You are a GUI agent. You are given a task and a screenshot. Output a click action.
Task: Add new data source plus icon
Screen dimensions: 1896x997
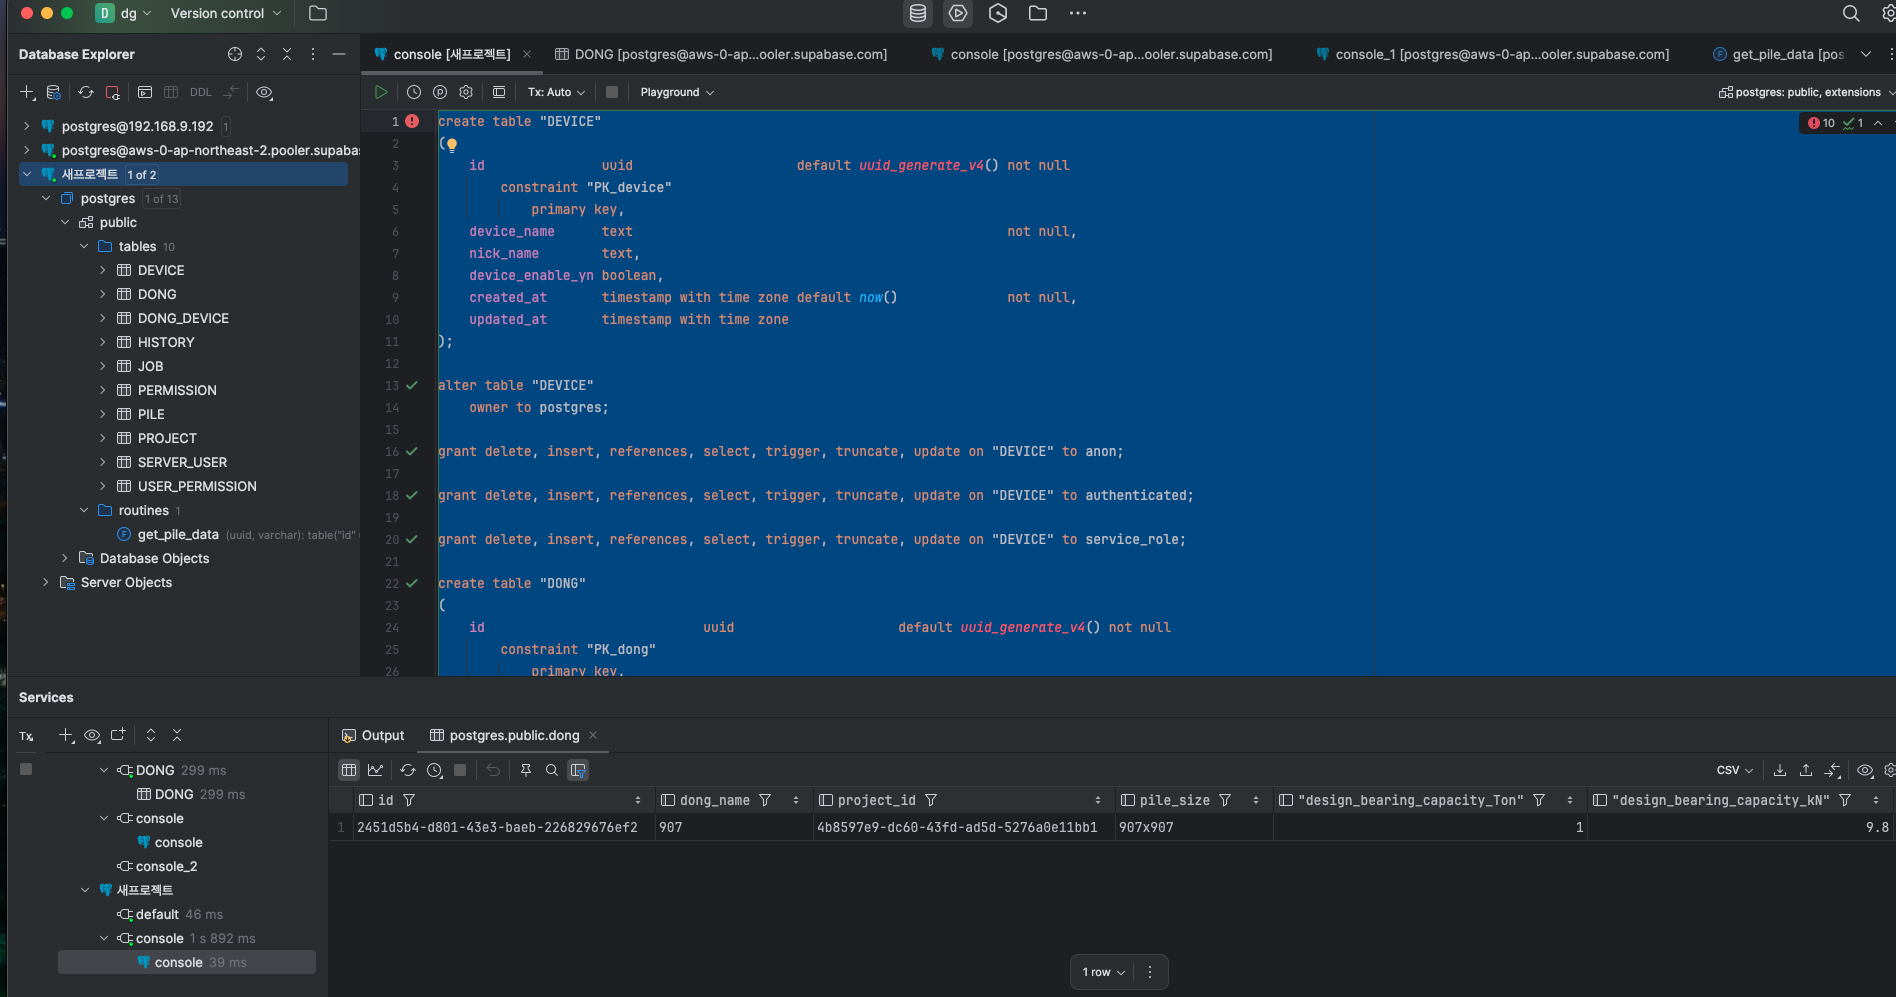pos(27,92)
